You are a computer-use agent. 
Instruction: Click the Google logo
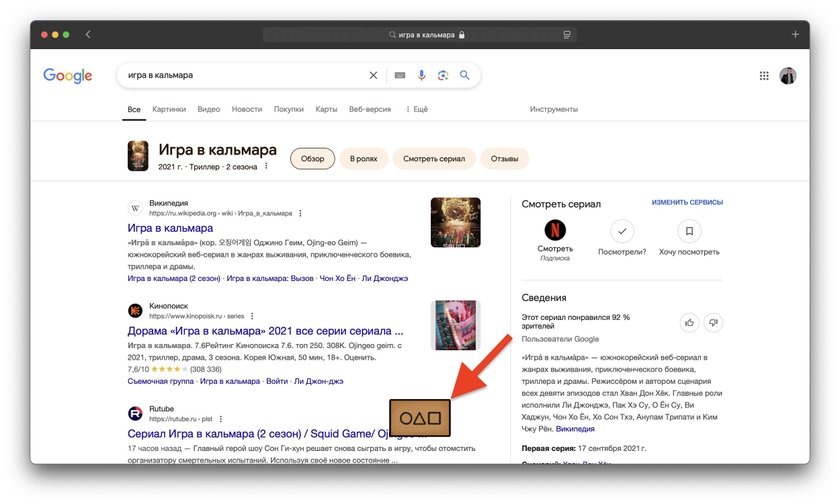68,76
